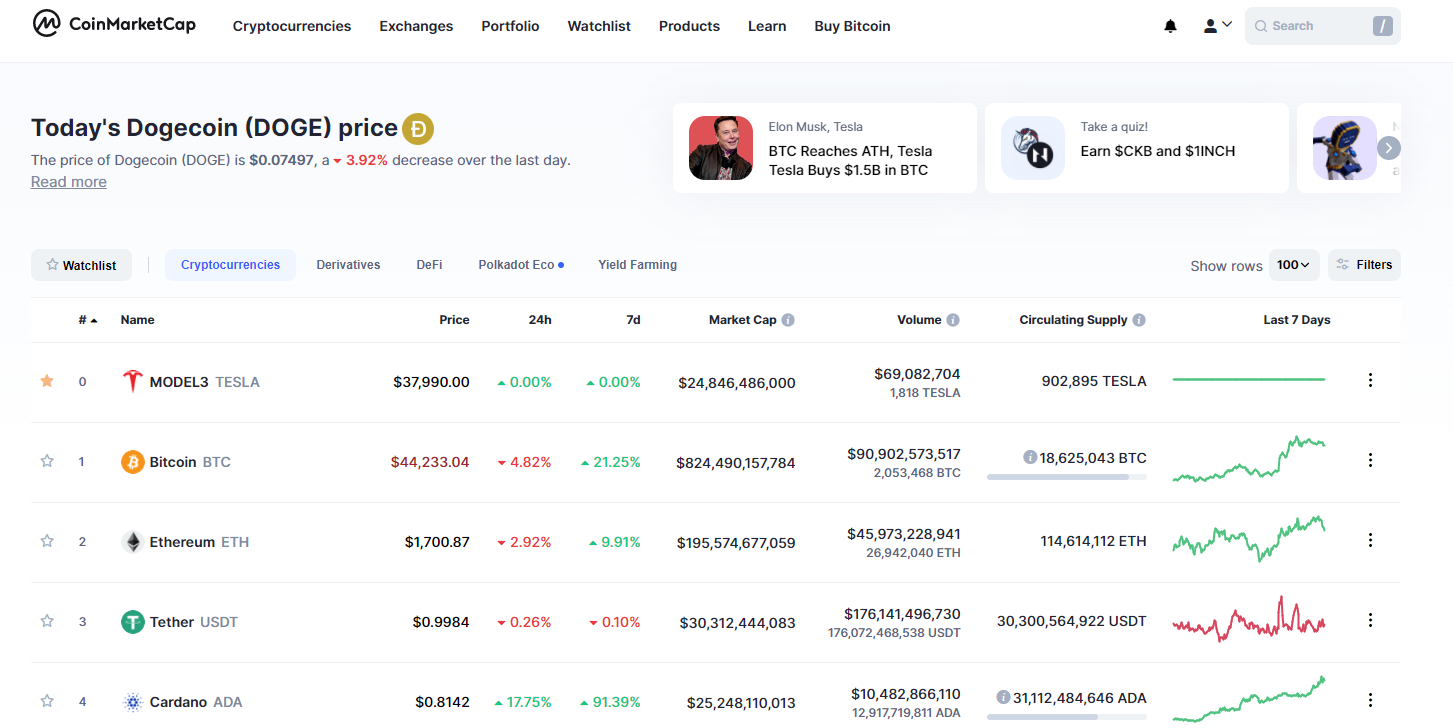Click the Market Cap info icon

(788, 320)
